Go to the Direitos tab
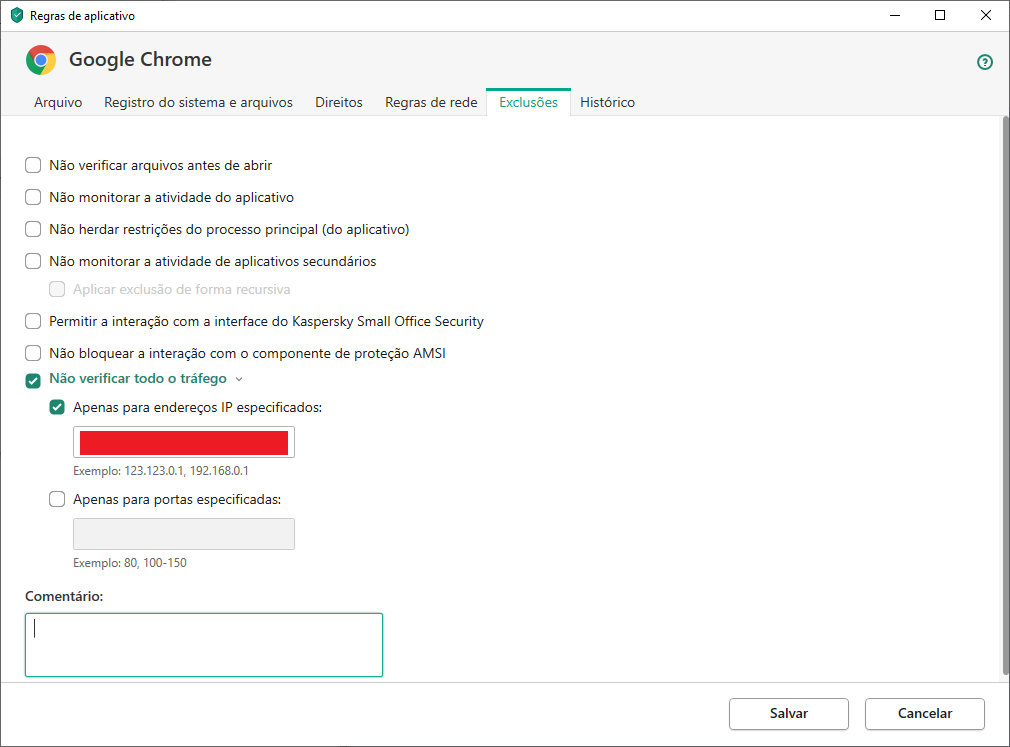This screenshot has width=1010, height=747. [x=339, y=102]
